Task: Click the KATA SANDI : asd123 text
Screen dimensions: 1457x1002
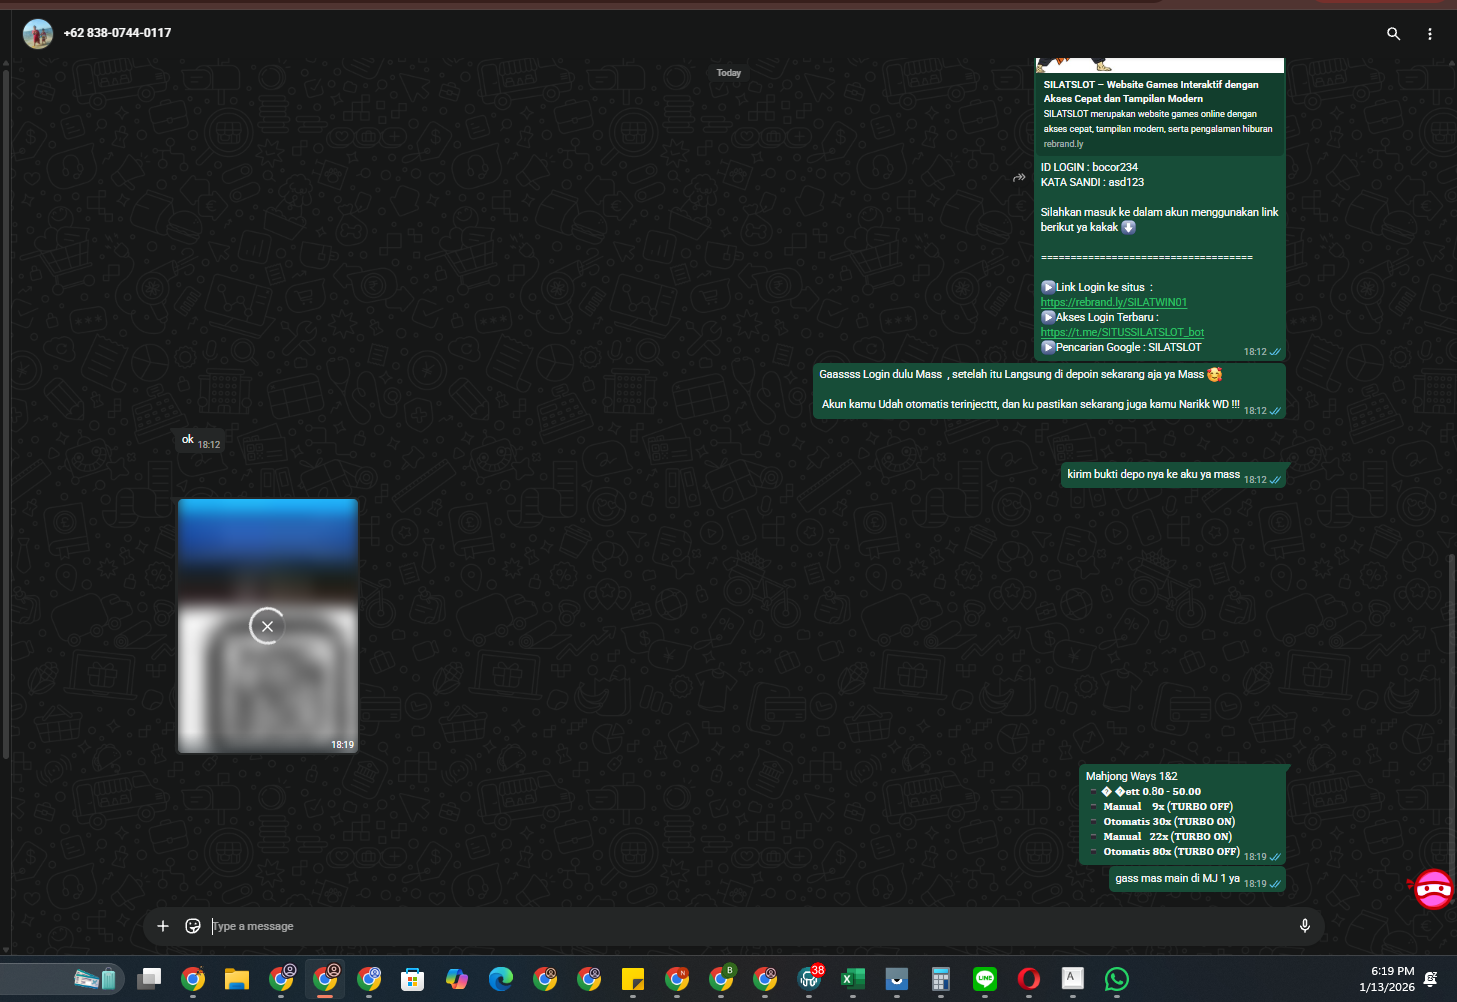Action: point(1092,182)
